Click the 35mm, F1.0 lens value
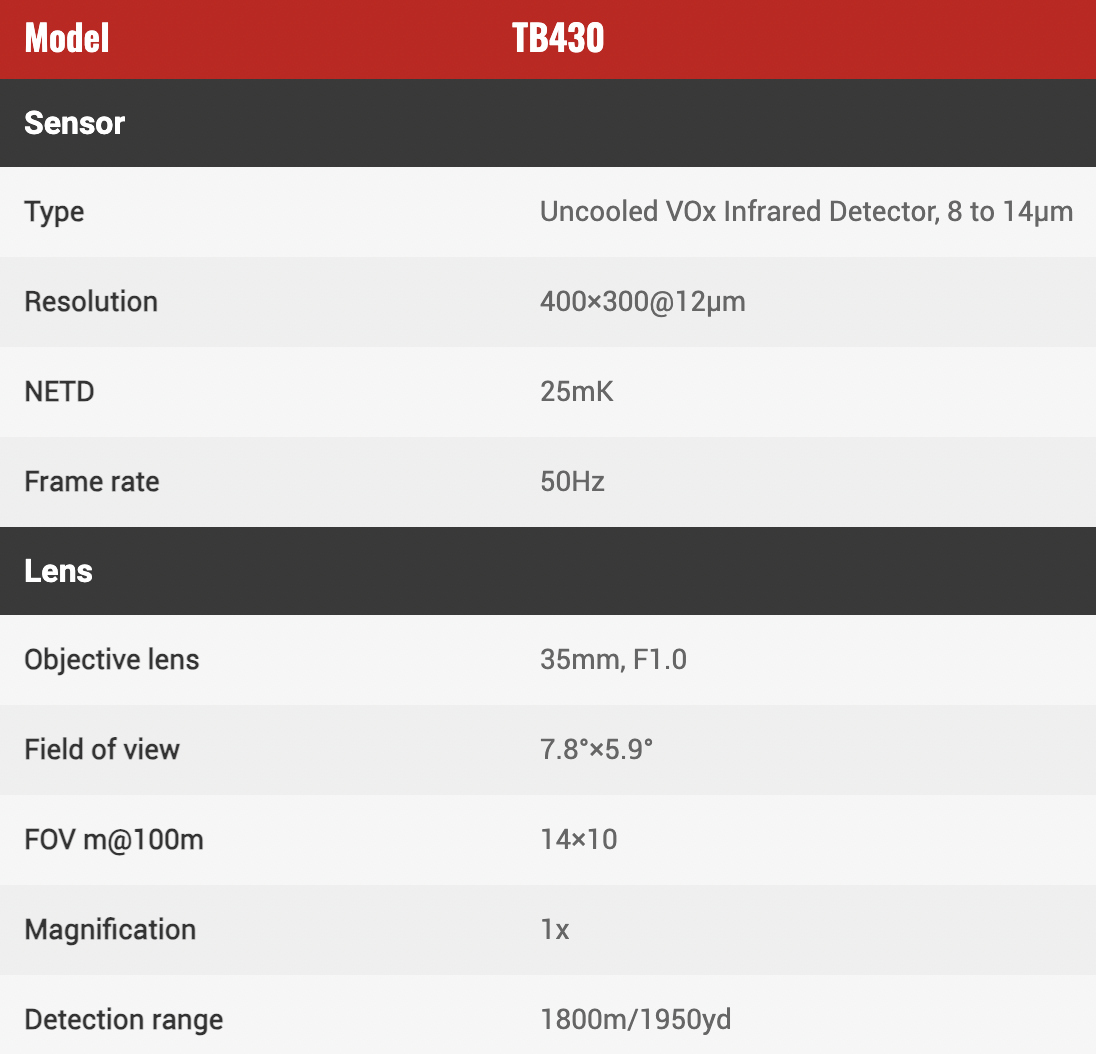Image resolution: width=1096 pixels, height=1054 pixels. (614, 660)
